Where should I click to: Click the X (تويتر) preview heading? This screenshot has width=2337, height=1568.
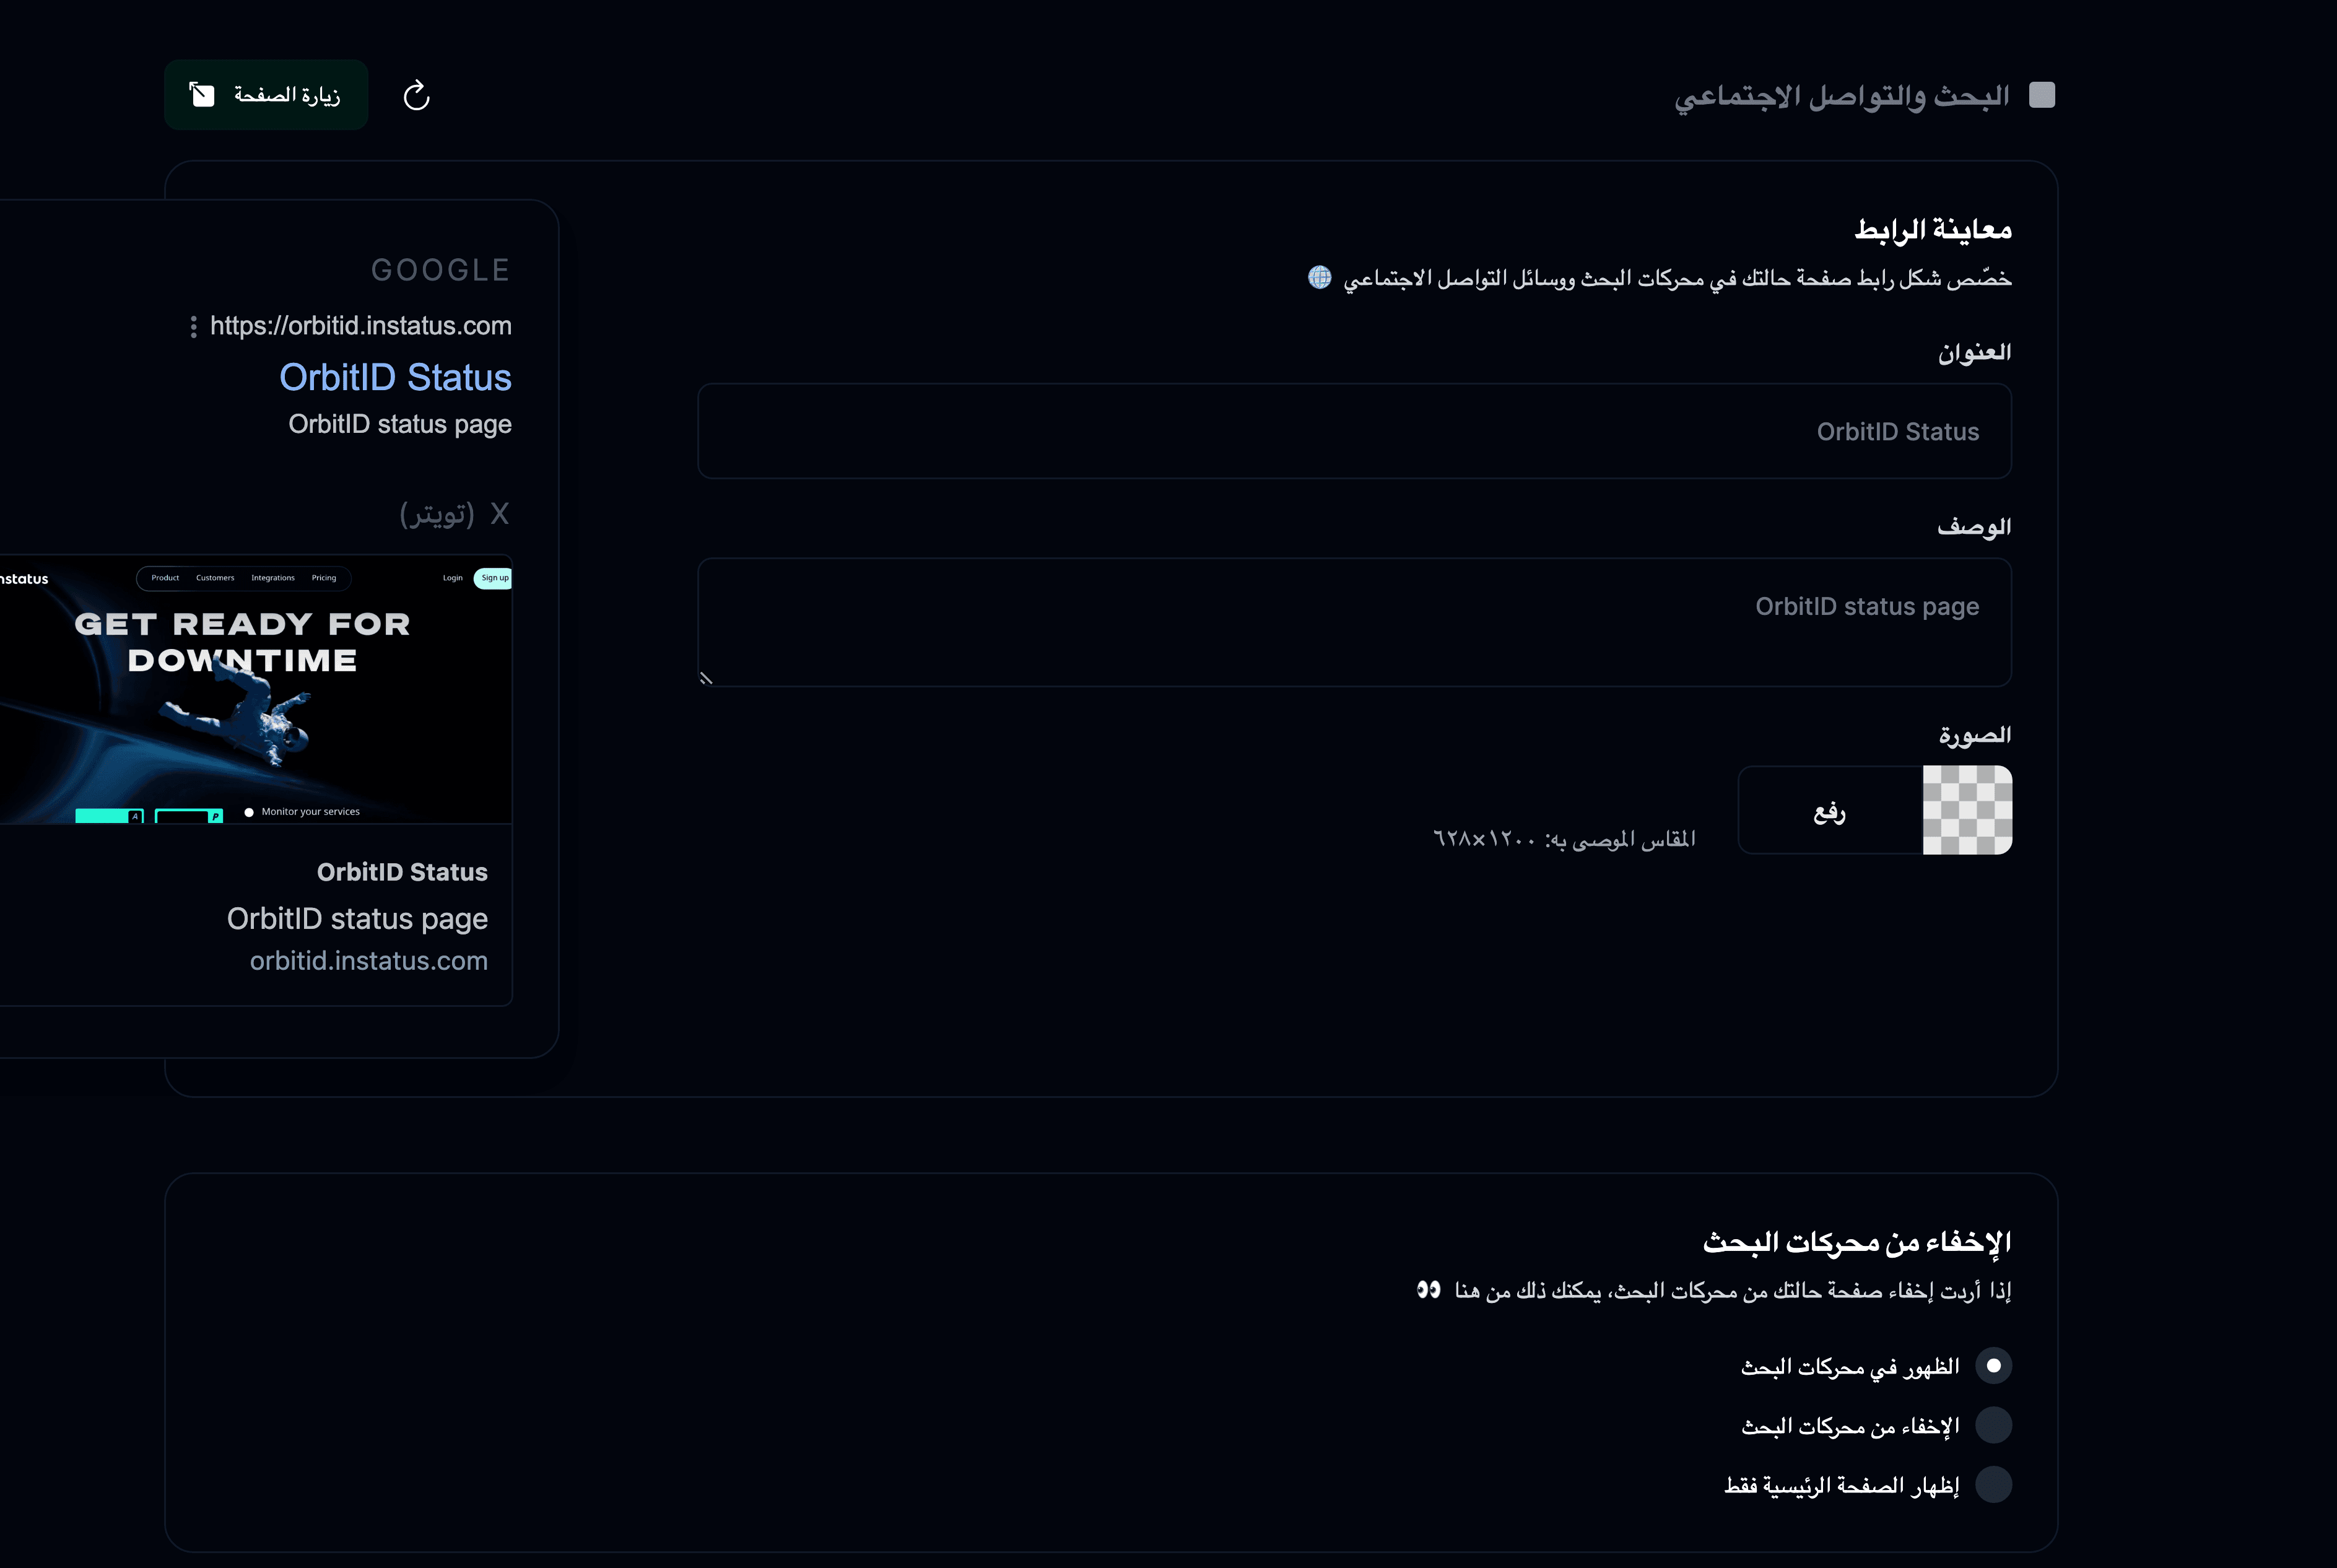(x=455, y=514)
